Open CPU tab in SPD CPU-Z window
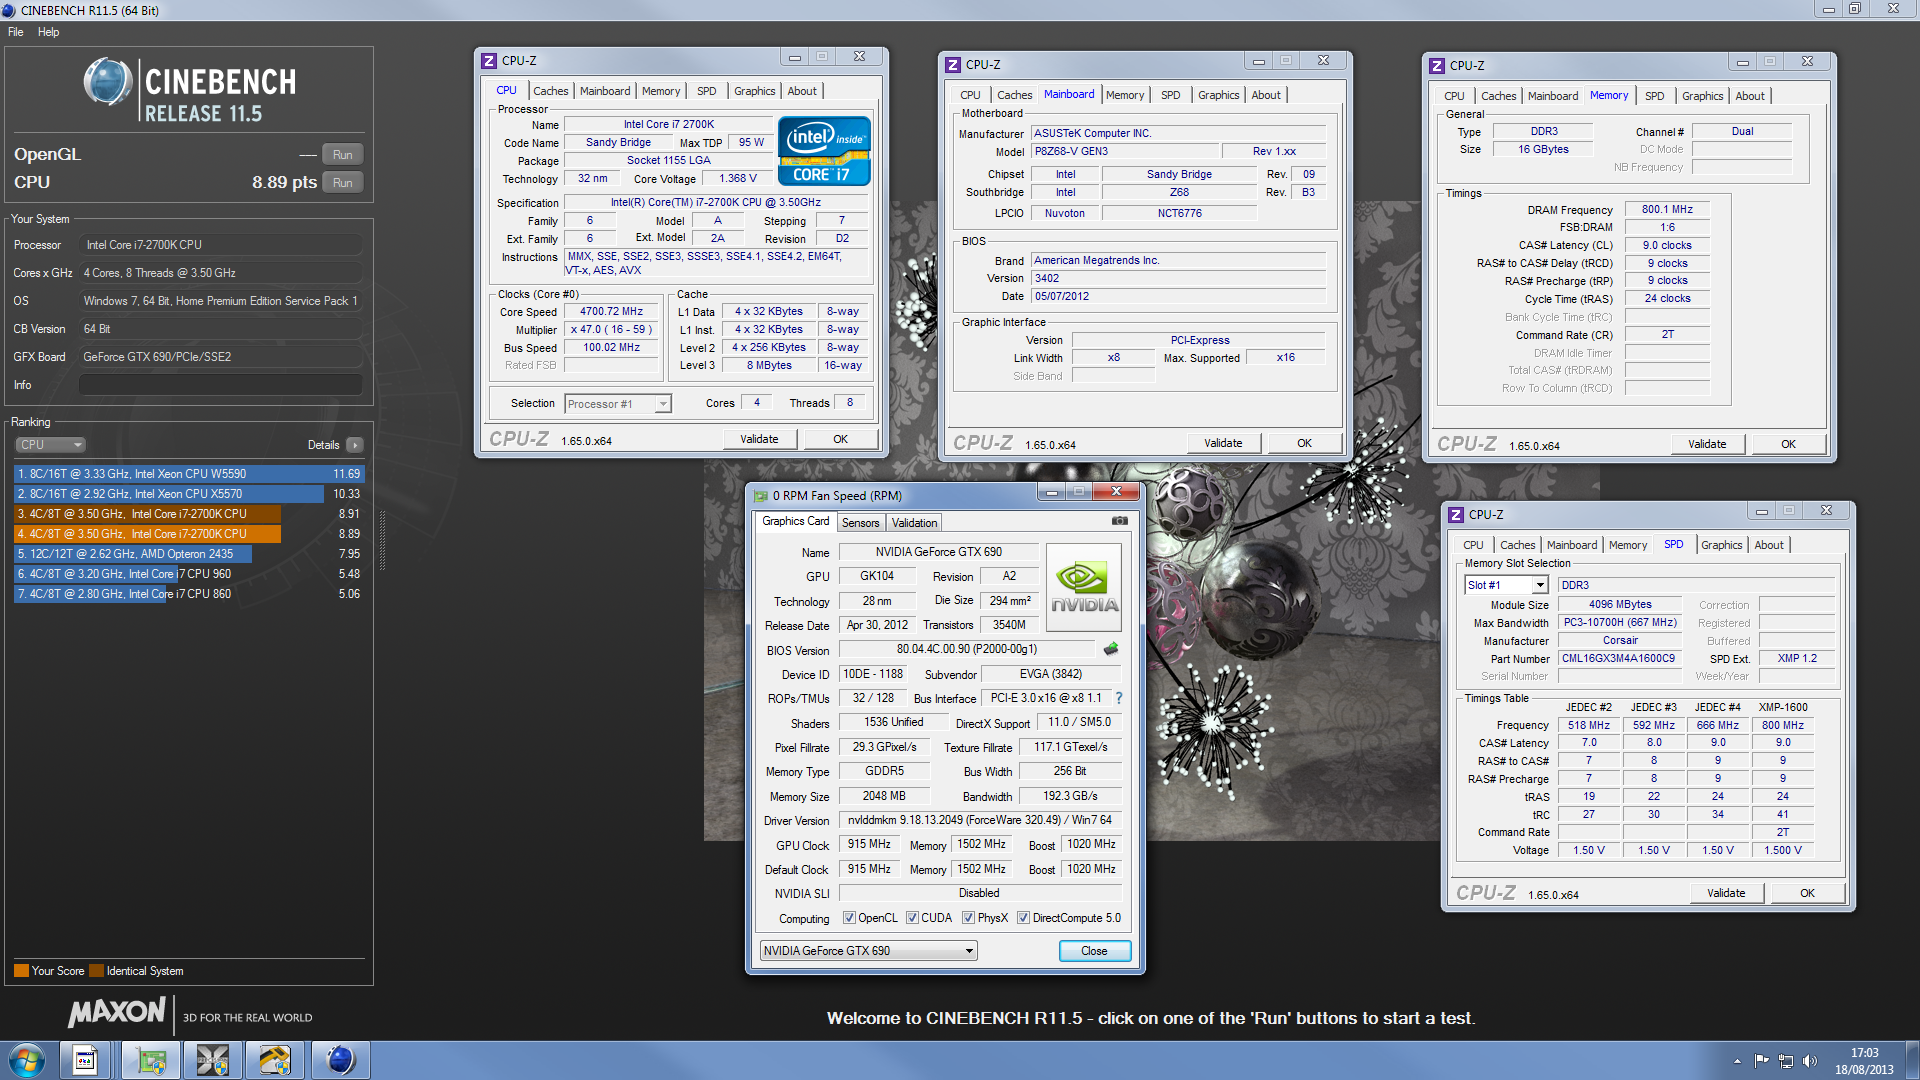 pos(1473,545)
